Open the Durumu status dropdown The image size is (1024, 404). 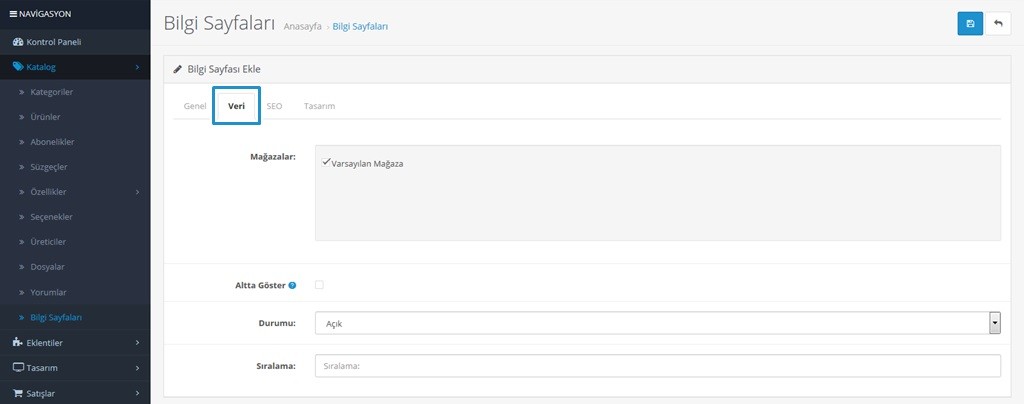[x=657, y=323]
